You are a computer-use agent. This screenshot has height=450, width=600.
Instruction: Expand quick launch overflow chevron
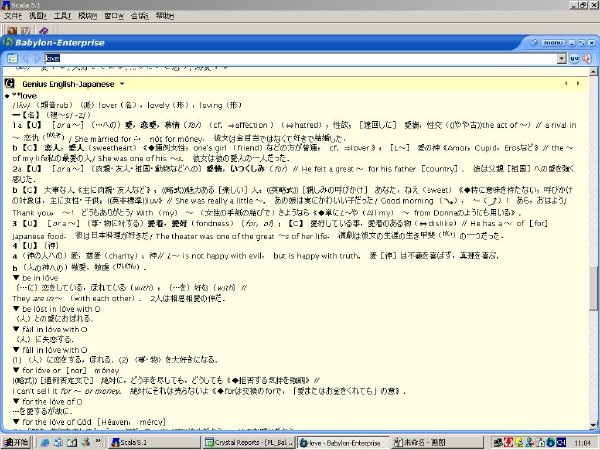(x=98, y=441)
